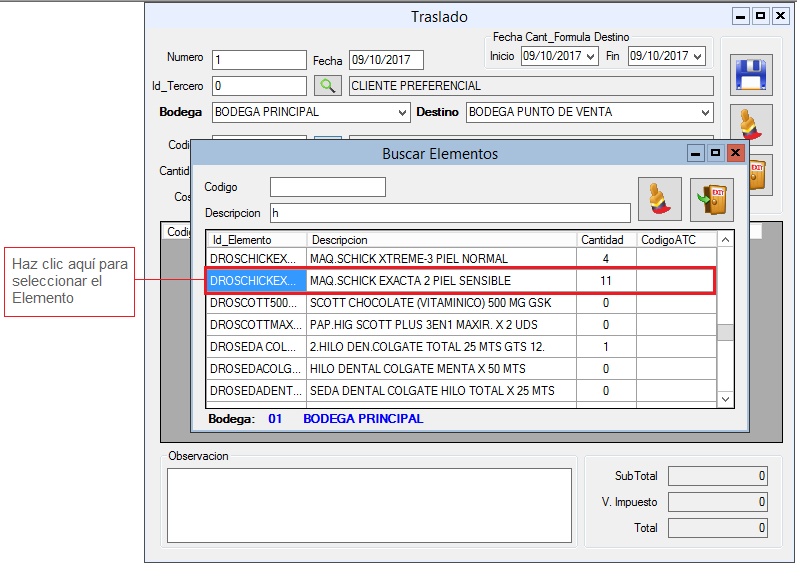
Task: Close the Buscar Elementos dialog
Action: 736,153
